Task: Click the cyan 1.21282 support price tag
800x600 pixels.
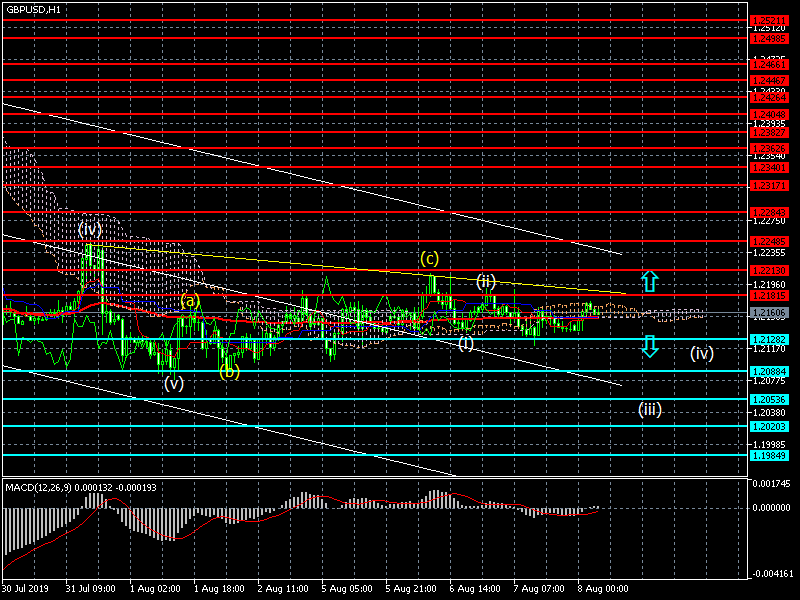Action: [770, 340]
